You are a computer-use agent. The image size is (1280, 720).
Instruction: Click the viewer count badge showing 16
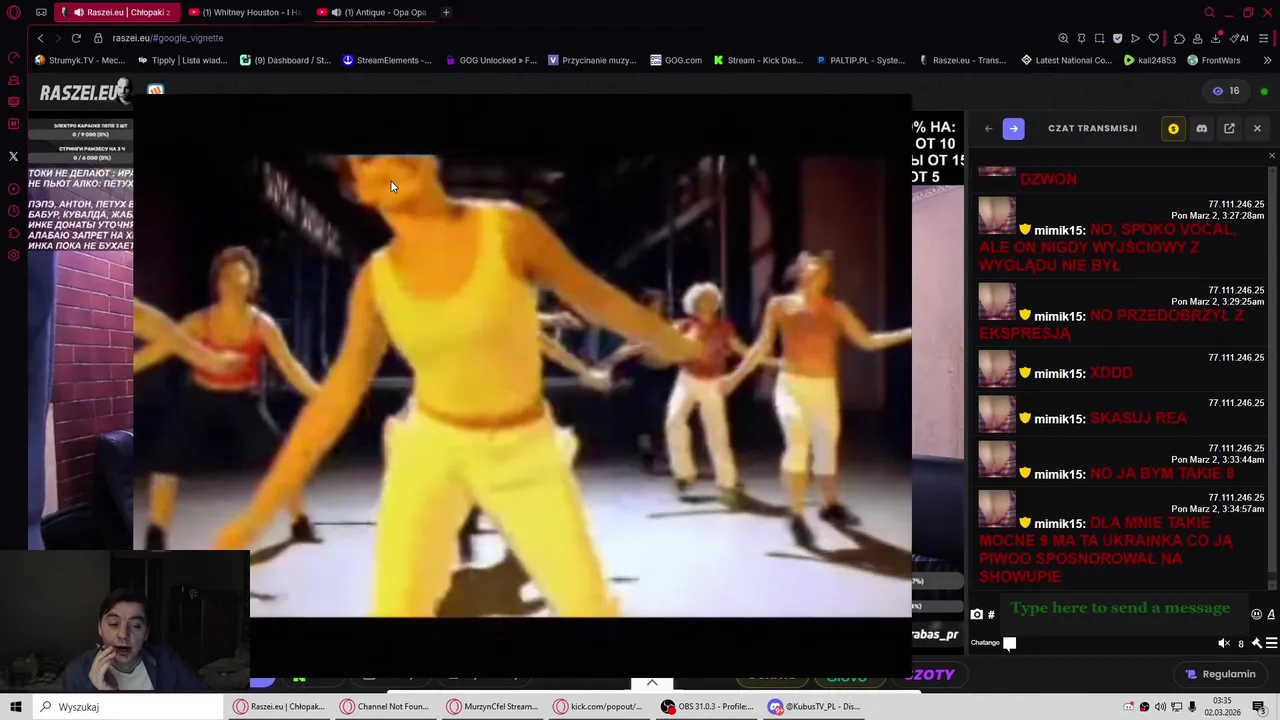(x=1226, y=91)
